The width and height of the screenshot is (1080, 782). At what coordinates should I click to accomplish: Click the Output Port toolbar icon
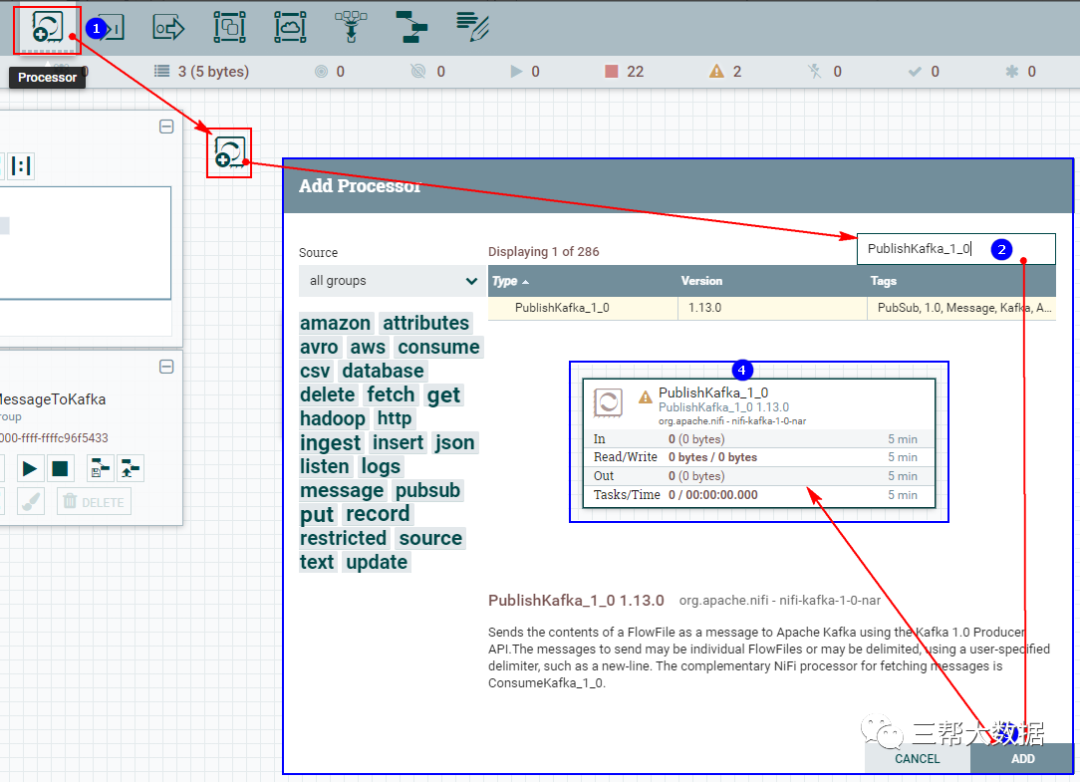point(167,27)
